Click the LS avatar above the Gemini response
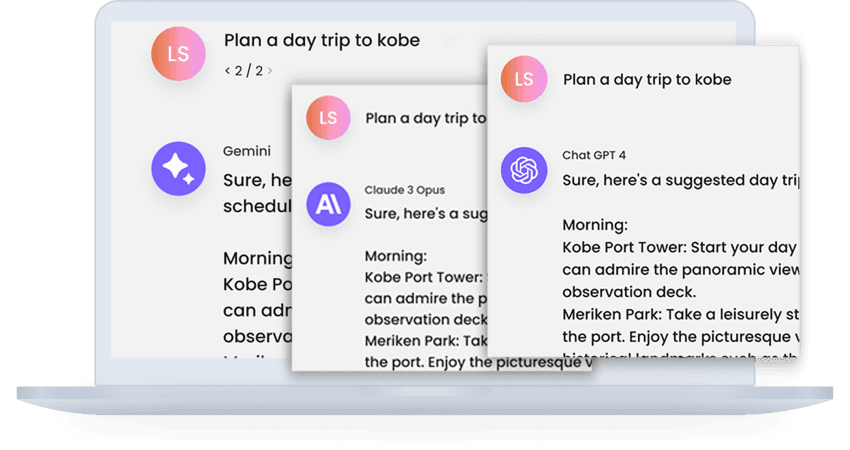 point(178,54)
